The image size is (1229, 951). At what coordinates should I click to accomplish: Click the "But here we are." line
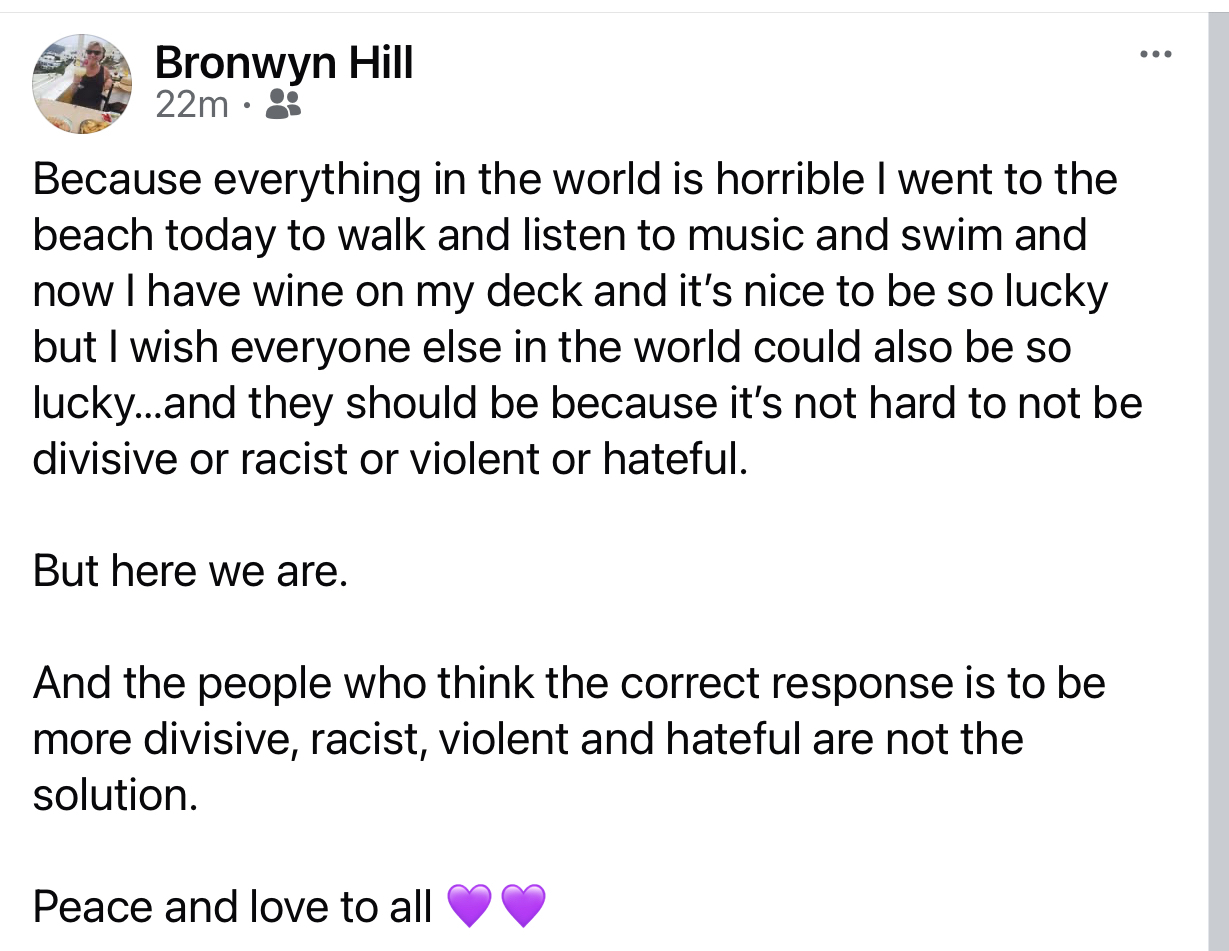click(x=190, y=571)
